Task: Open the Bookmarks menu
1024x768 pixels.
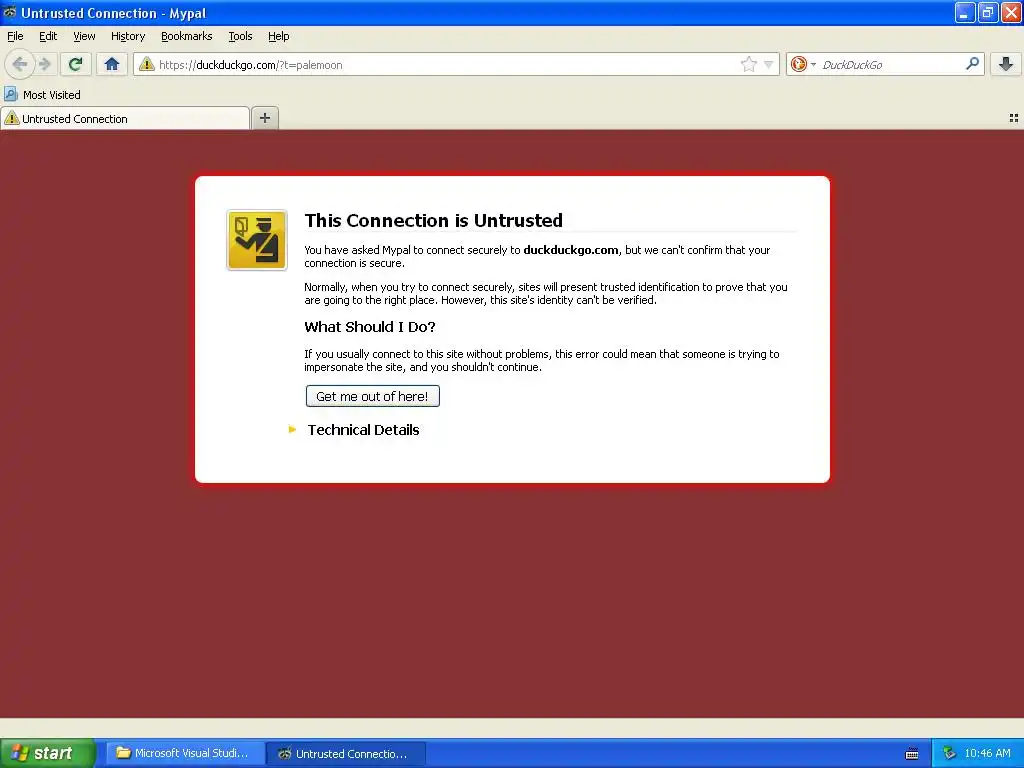Action: pyautogui.click(x=187, y=37)
